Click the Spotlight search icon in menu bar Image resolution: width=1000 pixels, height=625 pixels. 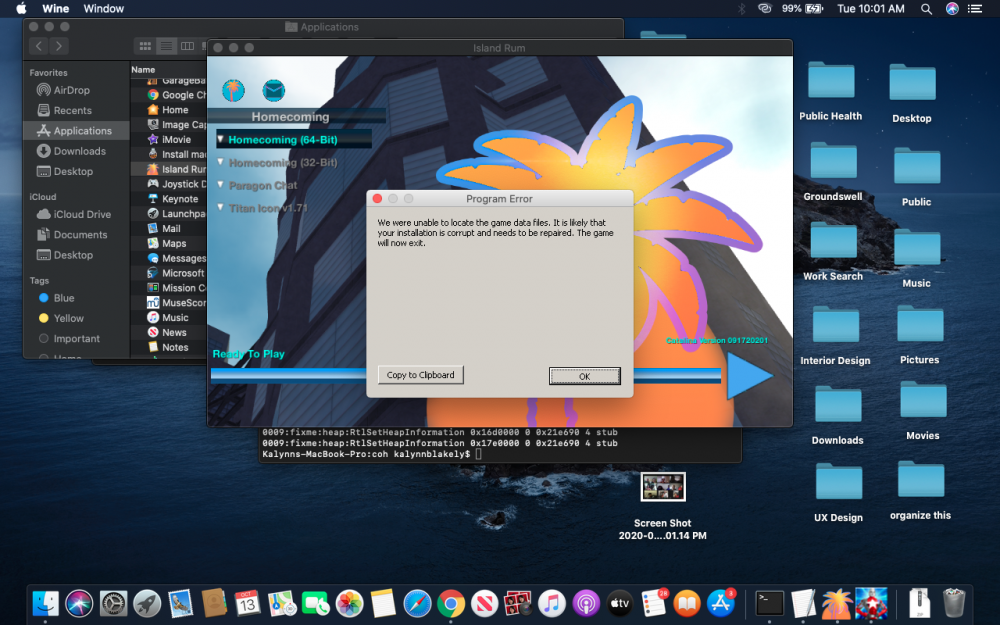pos(926,9)
